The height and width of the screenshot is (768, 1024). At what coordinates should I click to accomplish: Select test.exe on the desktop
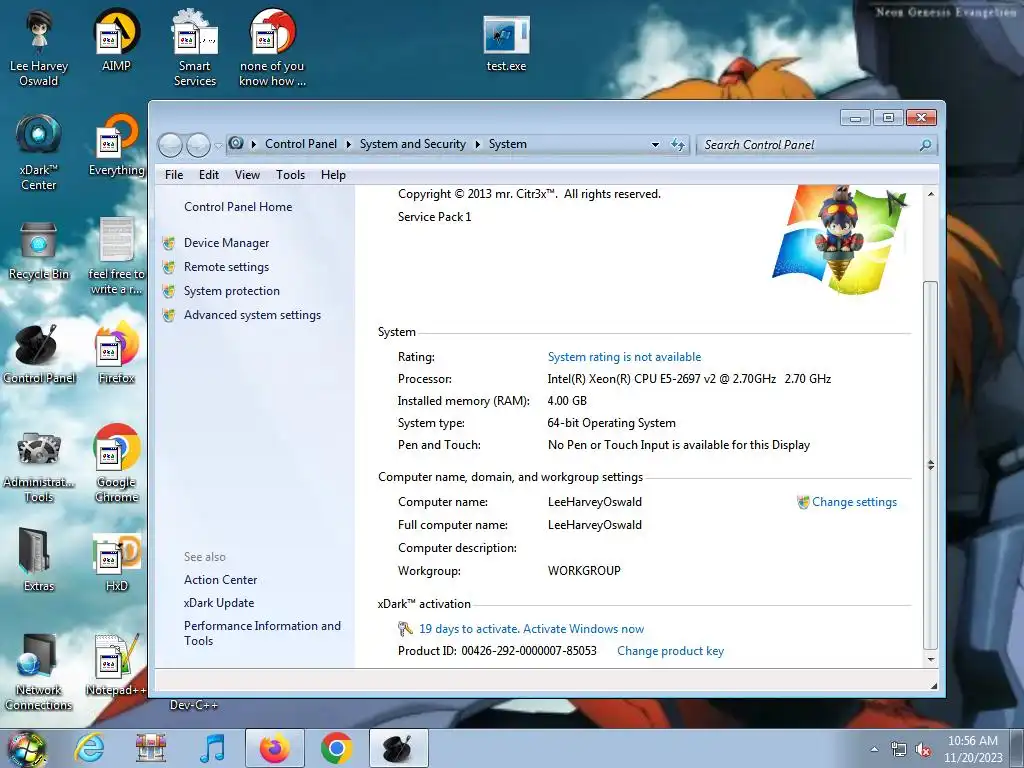click(506, 43)
